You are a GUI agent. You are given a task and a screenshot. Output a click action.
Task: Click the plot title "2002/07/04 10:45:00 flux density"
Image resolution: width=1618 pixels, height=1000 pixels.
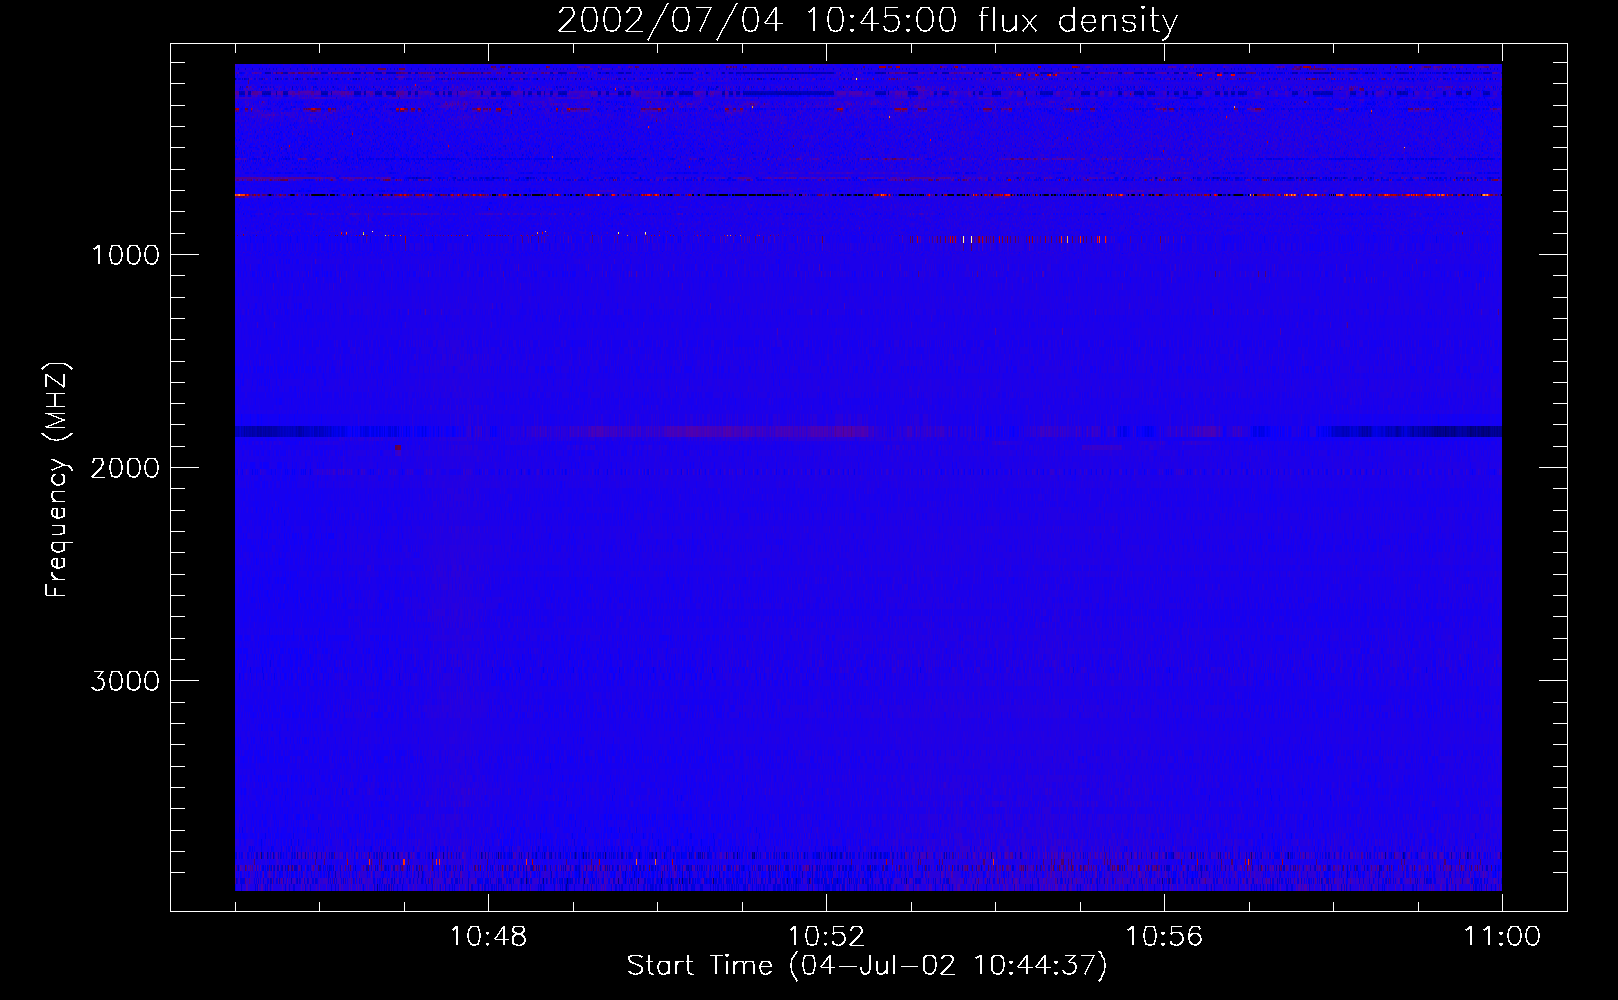[x=867, y=20]
